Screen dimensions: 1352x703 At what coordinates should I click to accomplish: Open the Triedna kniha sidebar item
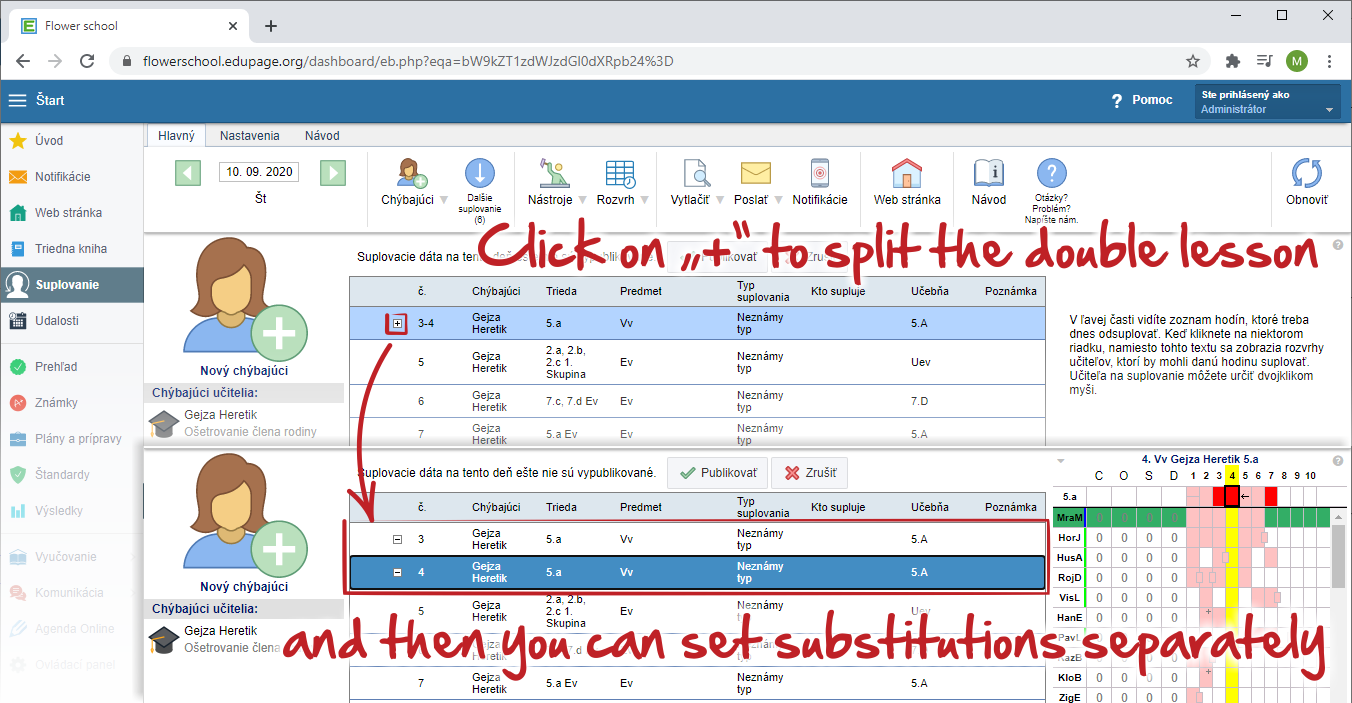pos(71,249)
